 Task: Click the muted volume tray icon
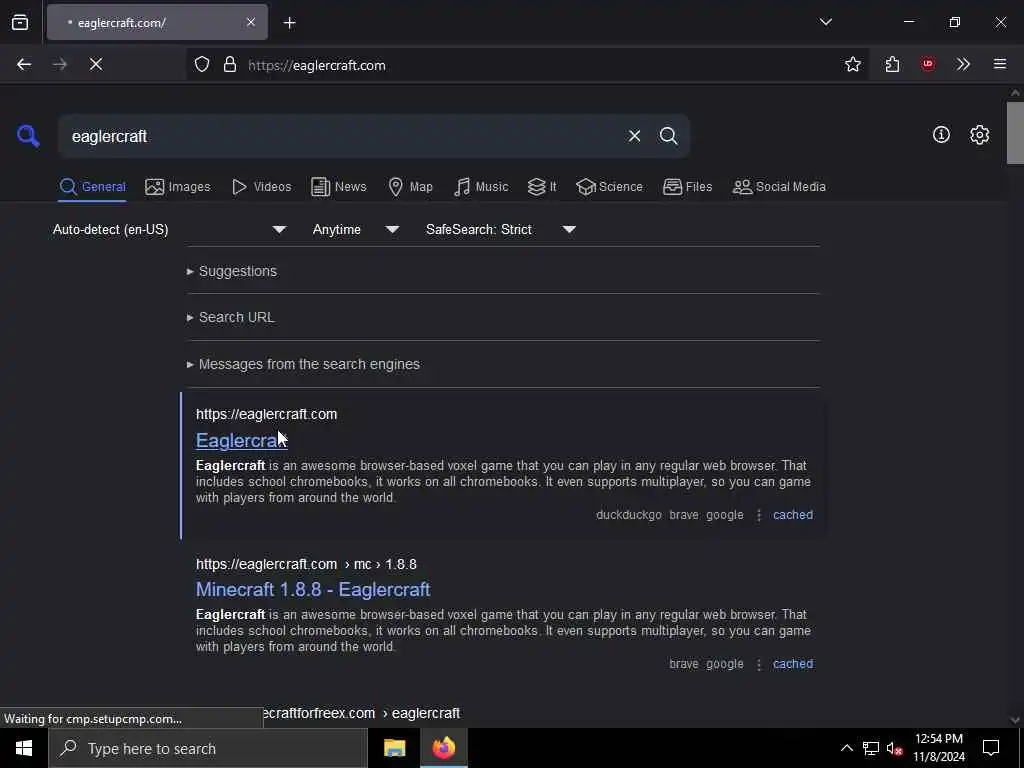[x=895, y=748]
